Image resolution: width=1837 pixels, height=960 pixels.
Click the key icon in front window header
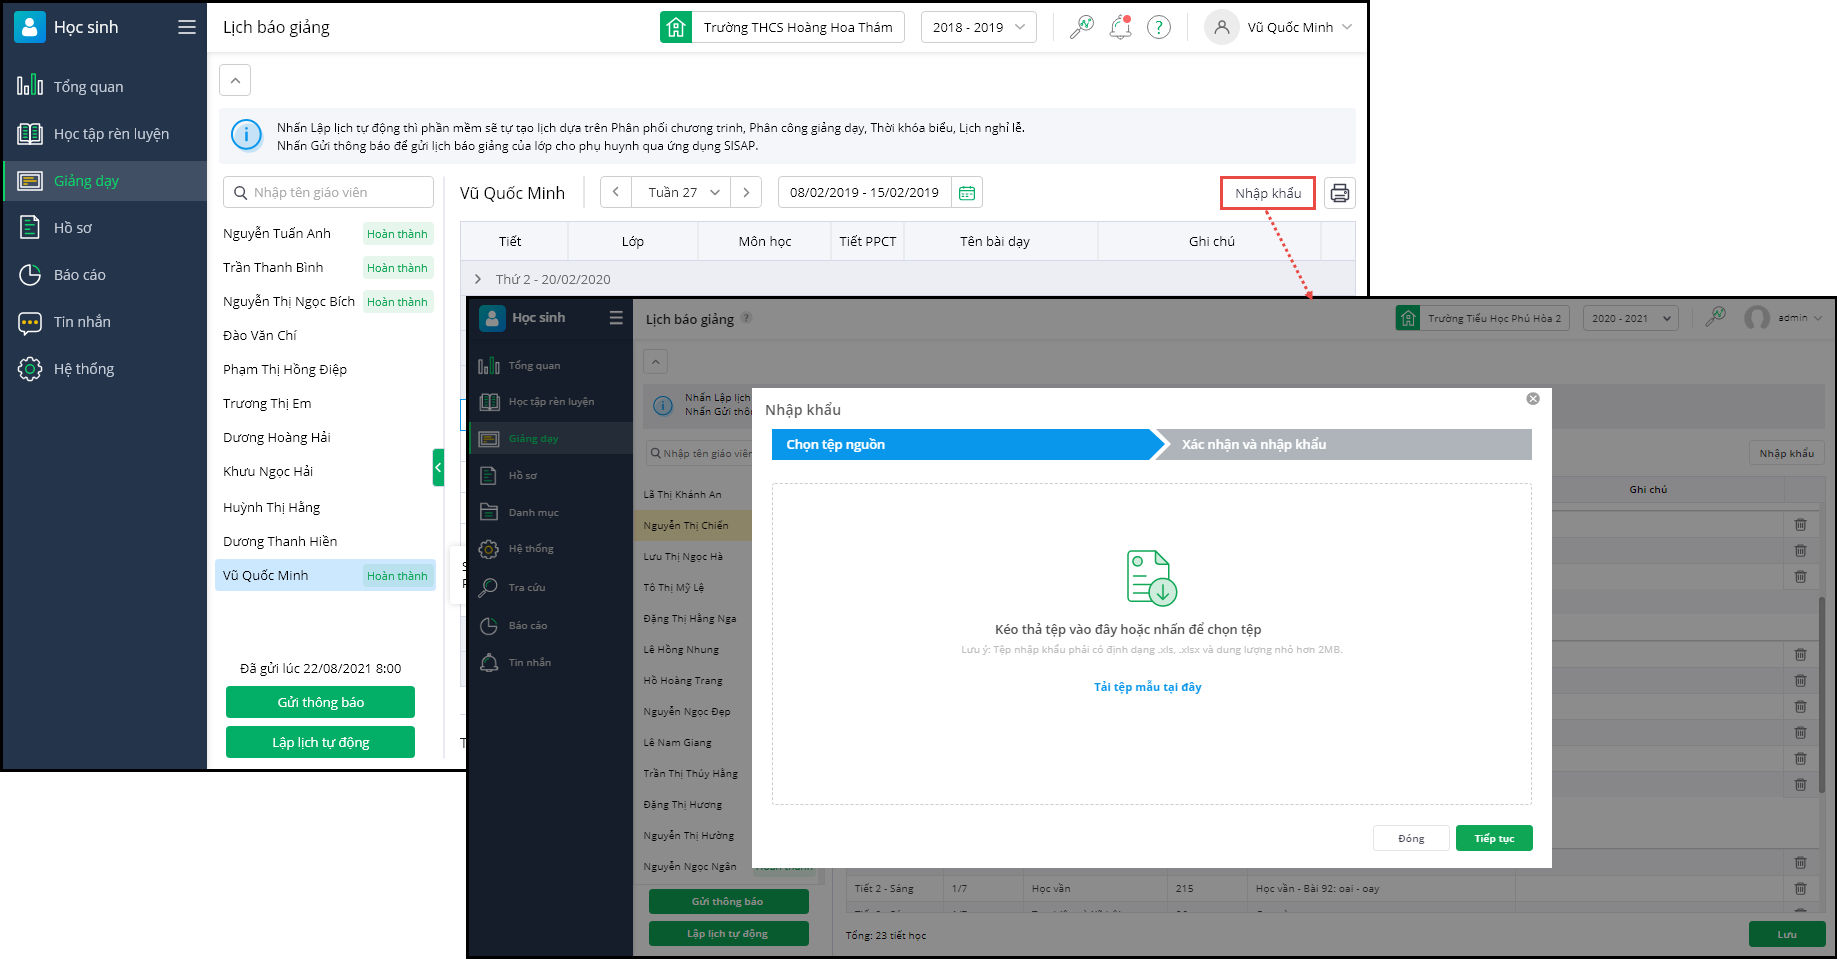click(x=1716, y=318)
